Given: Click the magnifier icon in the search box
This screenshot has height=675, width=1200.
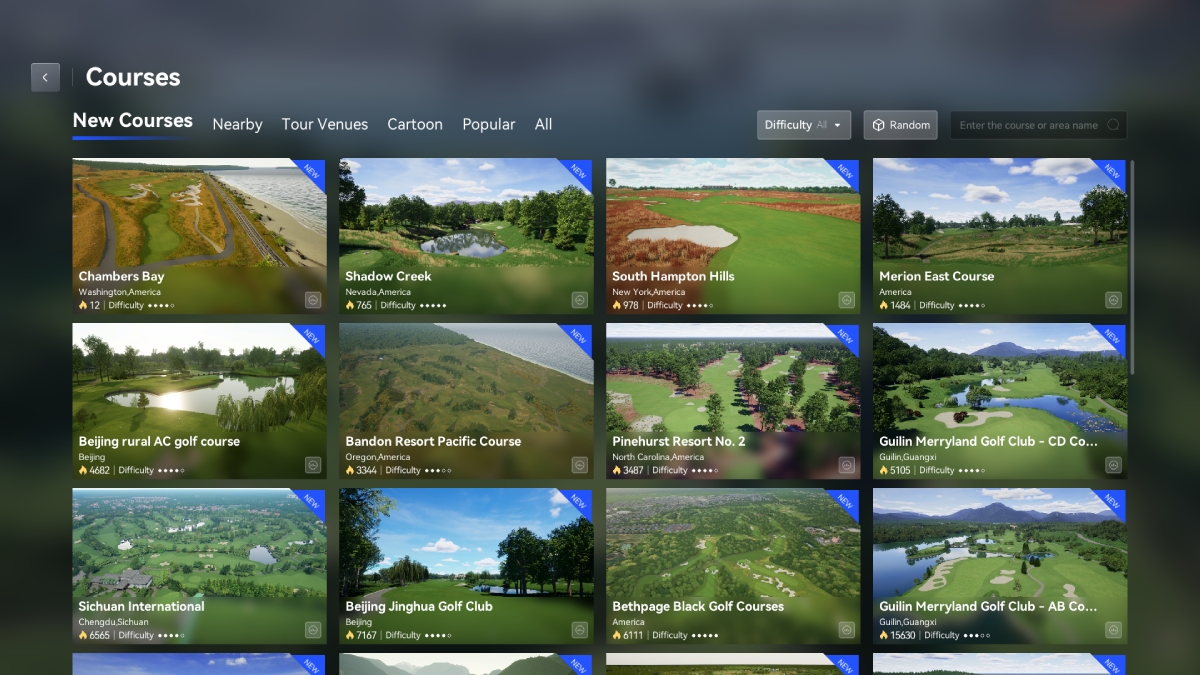Looking at the screenshot, I should tap(1113, 125).
